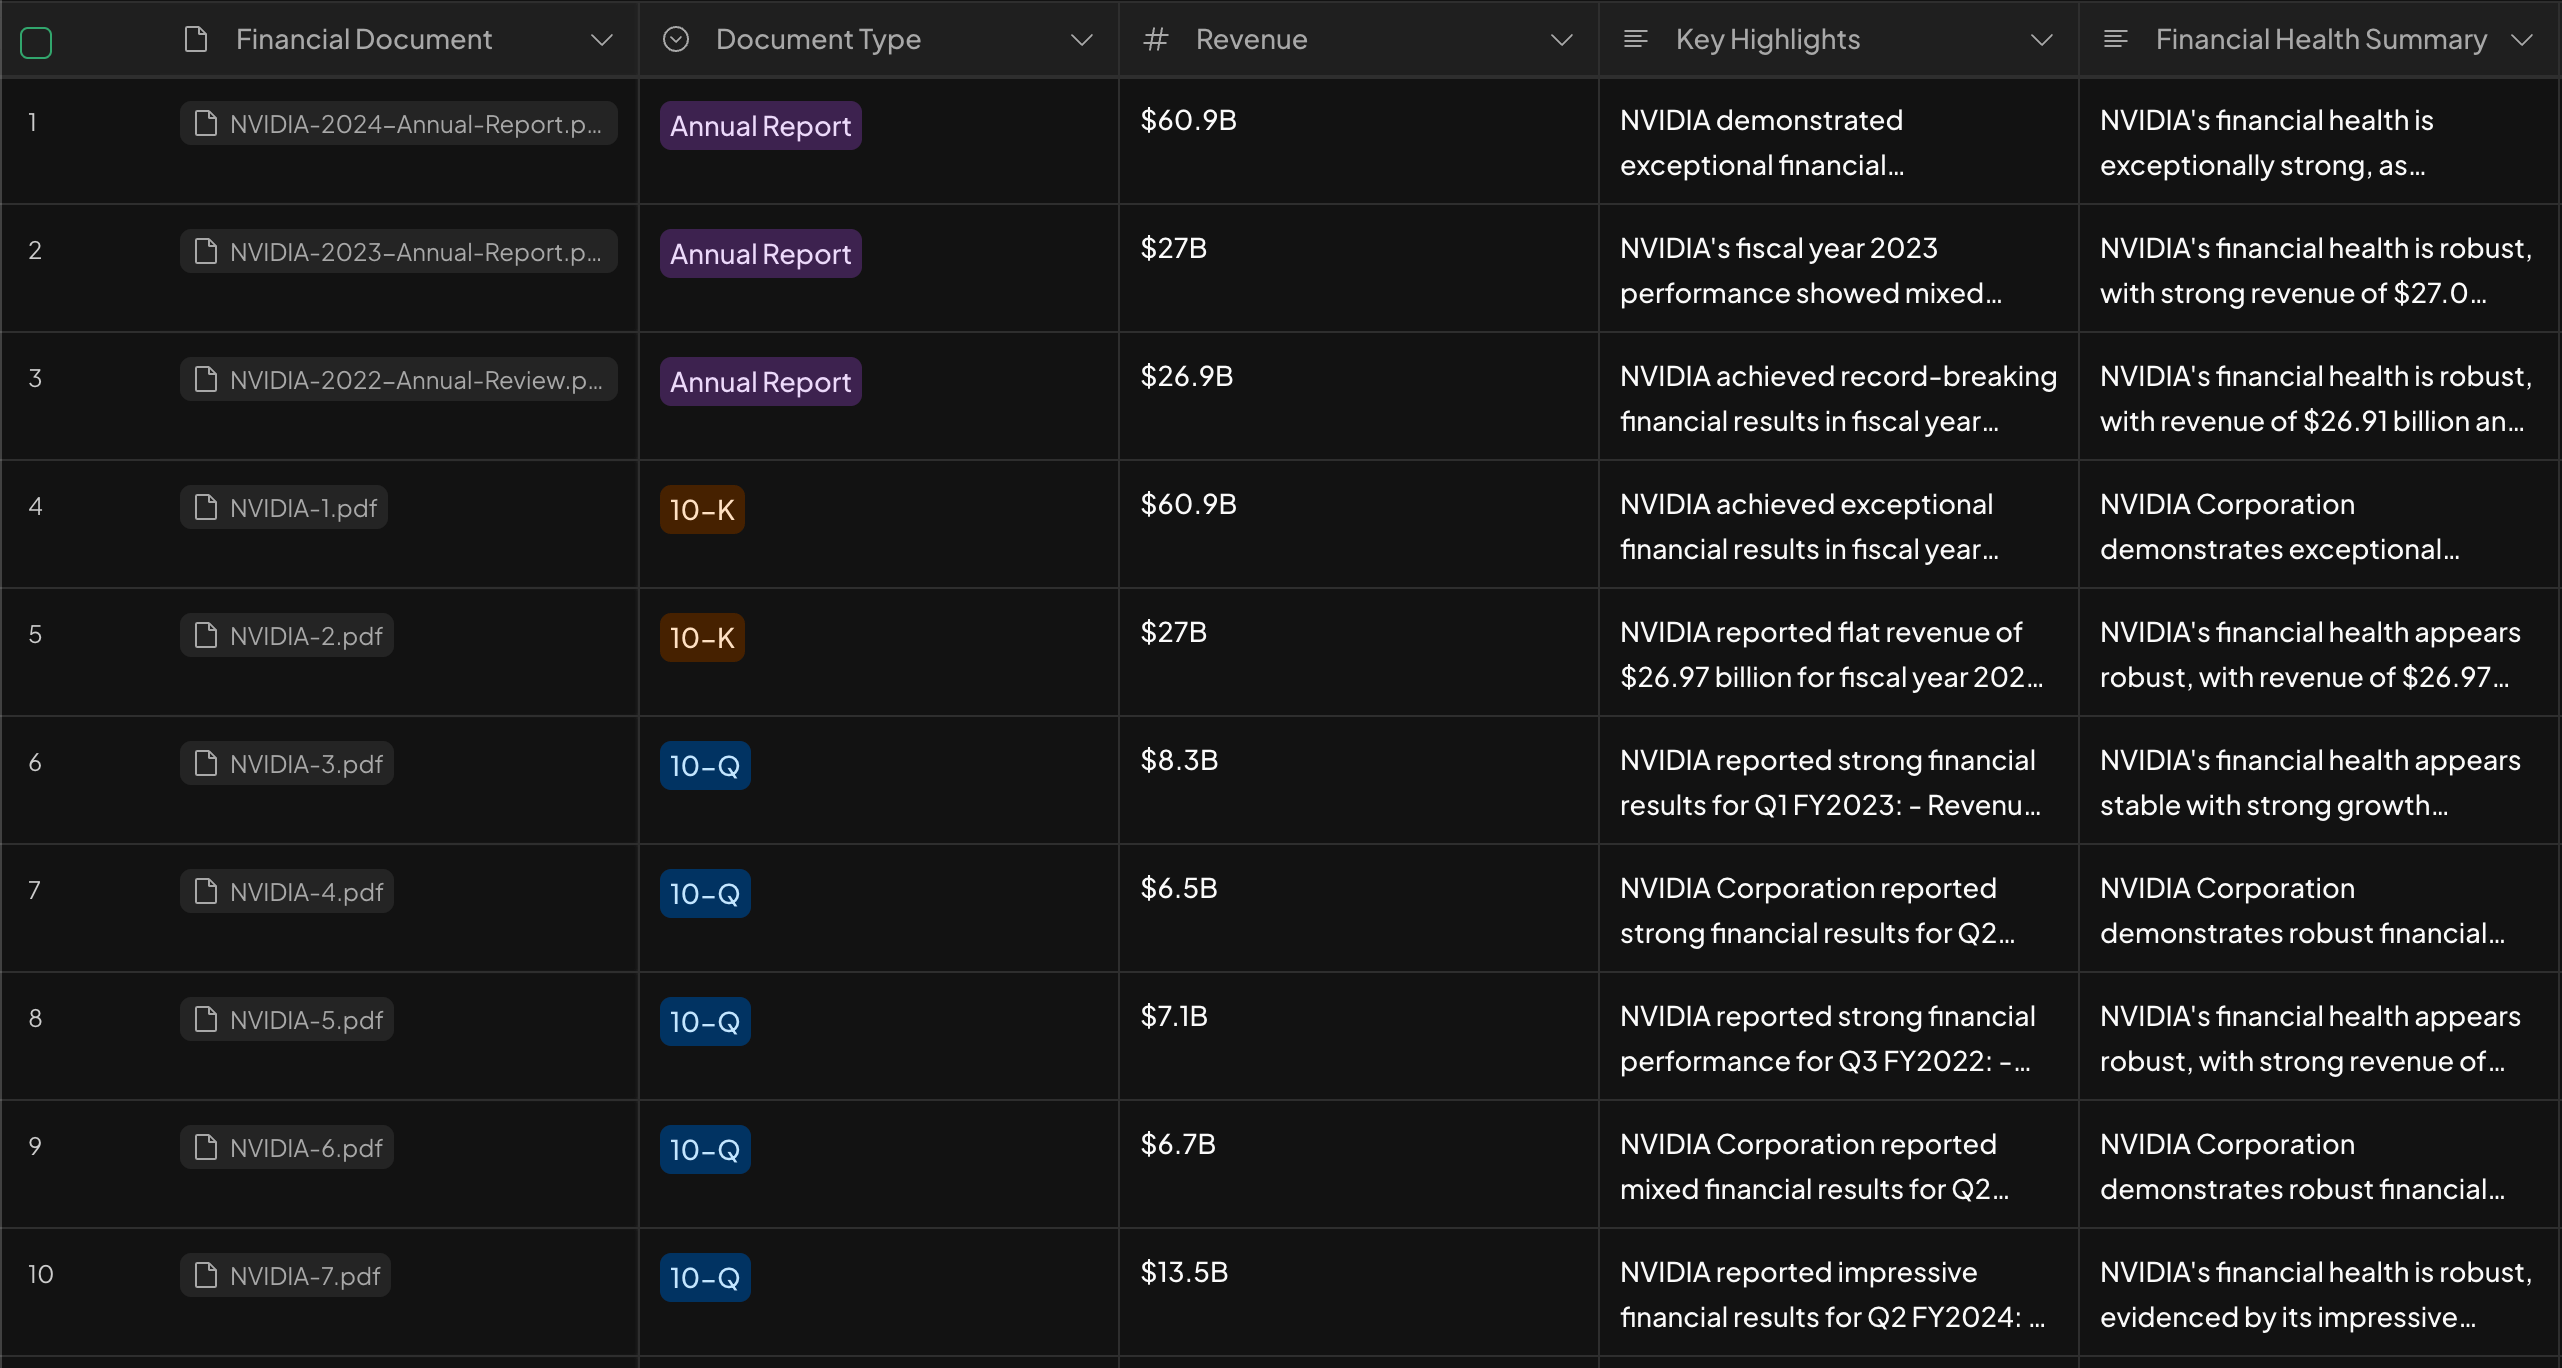Expand the Financial Document column dropdown
This screenshot has height=1368, width=2562.
pyautogui.click(x=601, y=40)
